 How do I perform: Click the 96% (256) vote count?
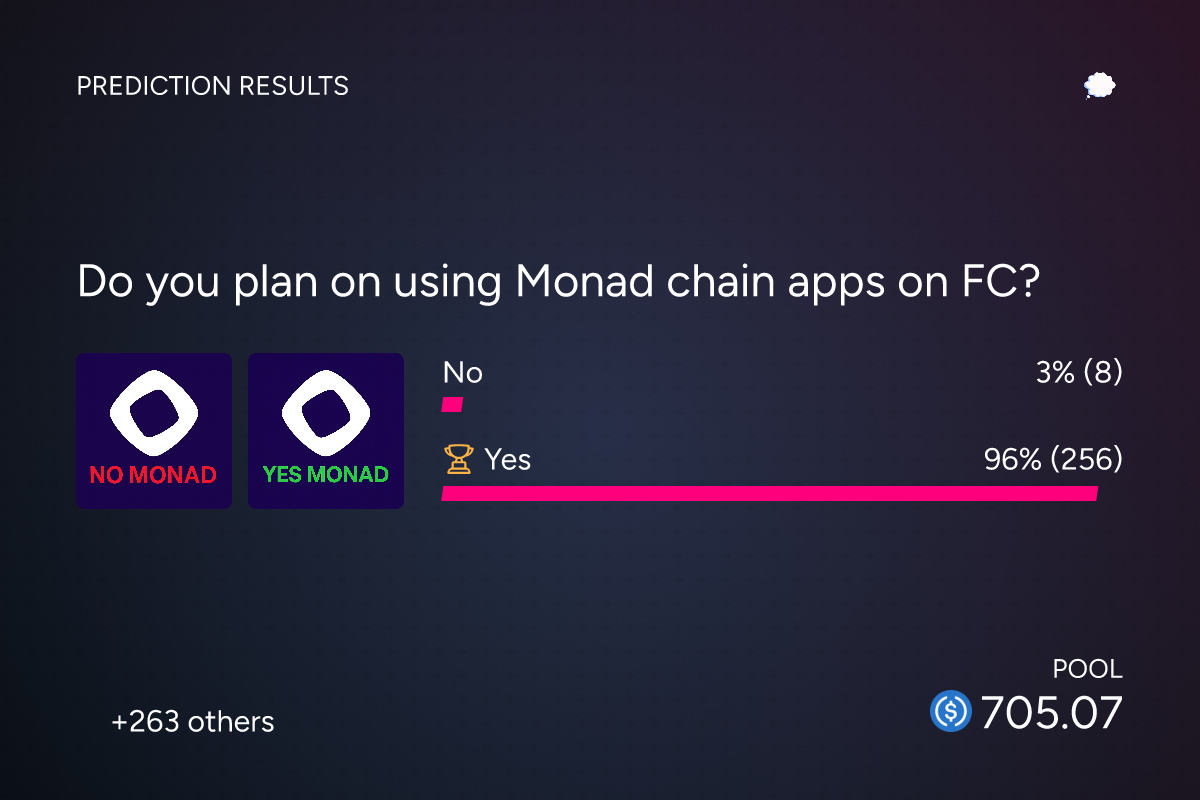click(1054, 460)
